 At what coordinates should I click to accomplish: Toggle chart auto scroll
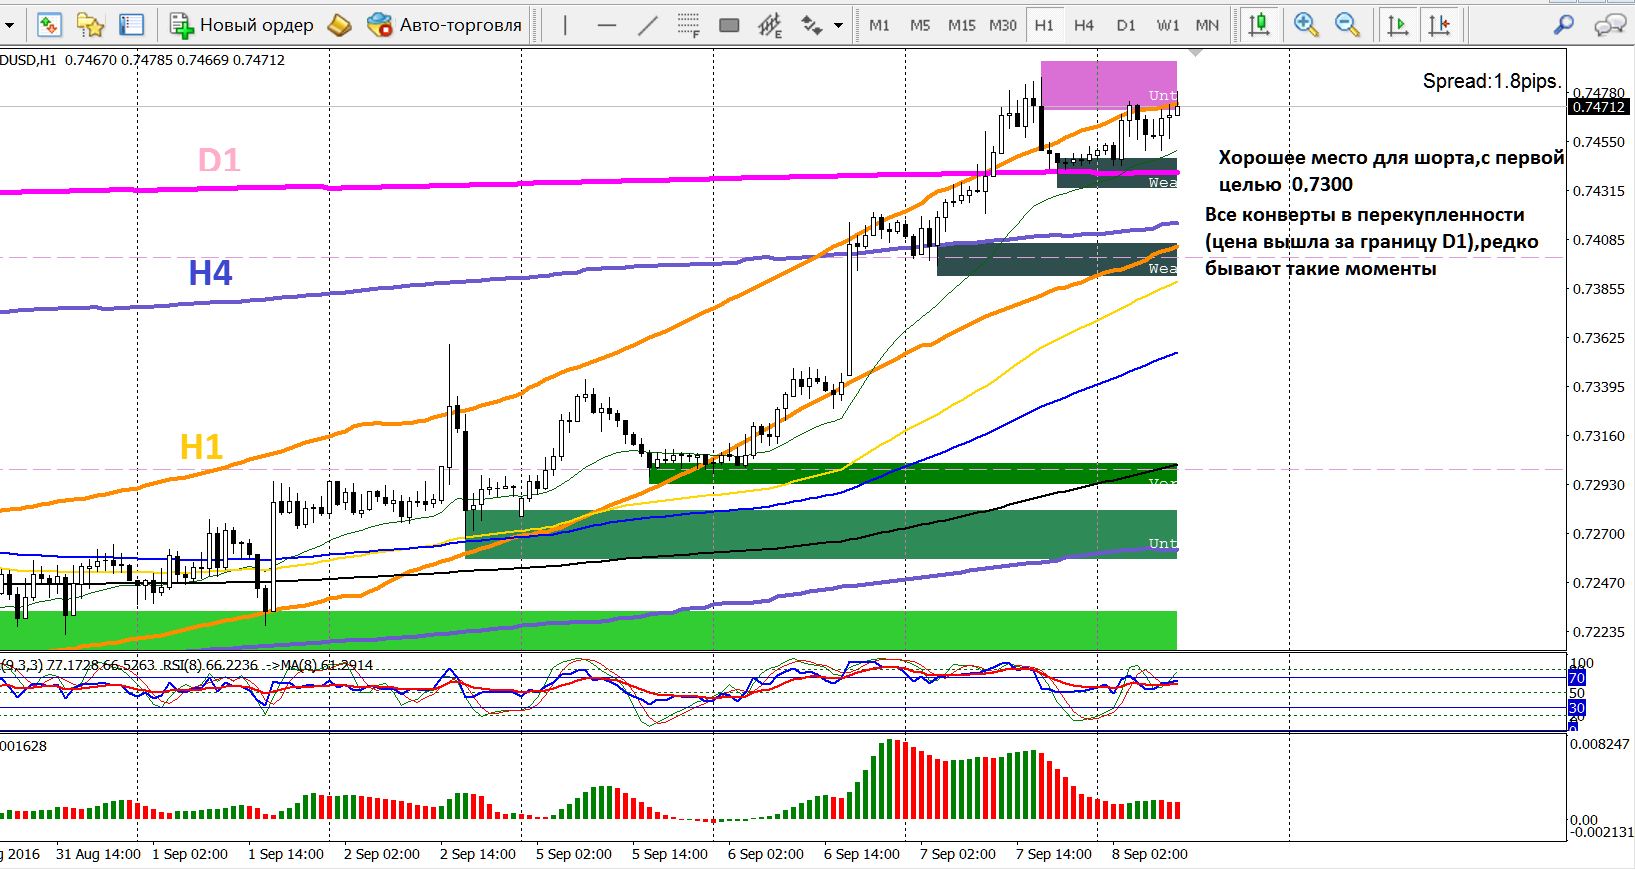(x=1398, y=25)
